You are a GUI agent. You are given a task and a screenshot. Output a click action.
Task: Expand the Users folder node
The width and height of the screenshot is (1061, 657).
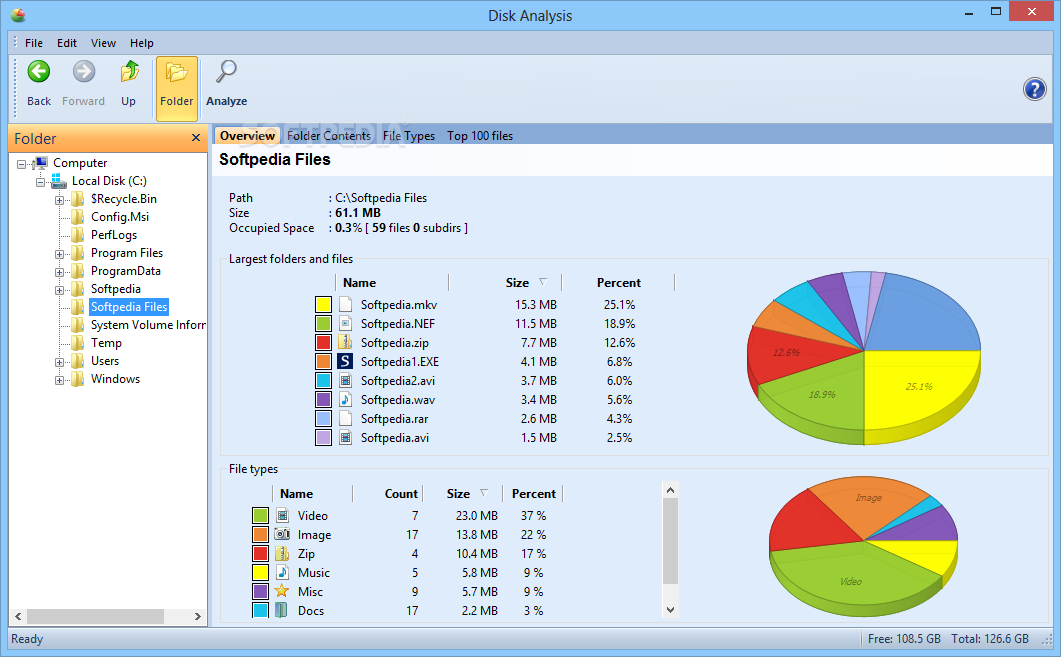pos(60,362)
